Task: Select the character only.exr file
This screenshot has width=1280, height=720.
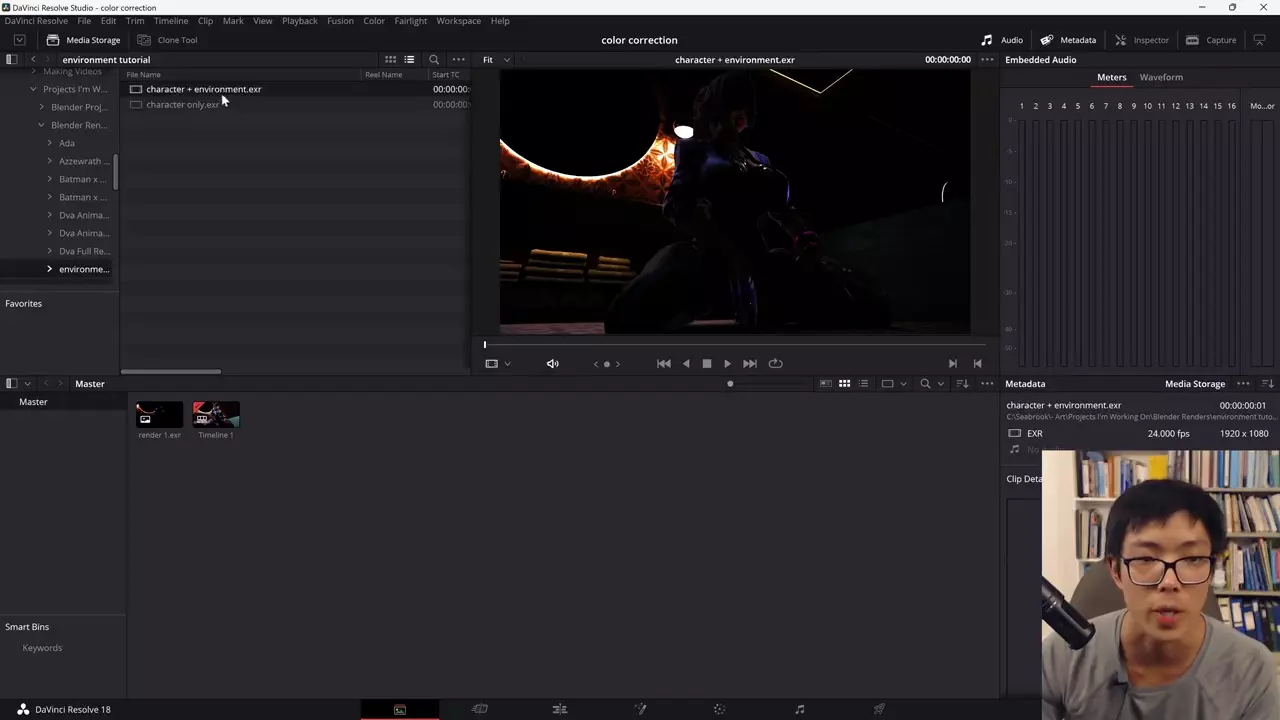Action: pos(182,105)
